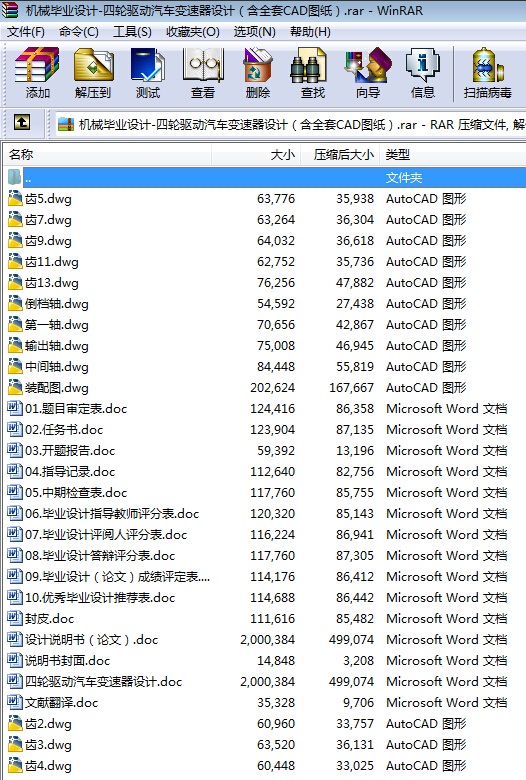
Task: Click the DWG icon of 装配图.dwg
Action: pyautogui.click(x=15, y=387)
